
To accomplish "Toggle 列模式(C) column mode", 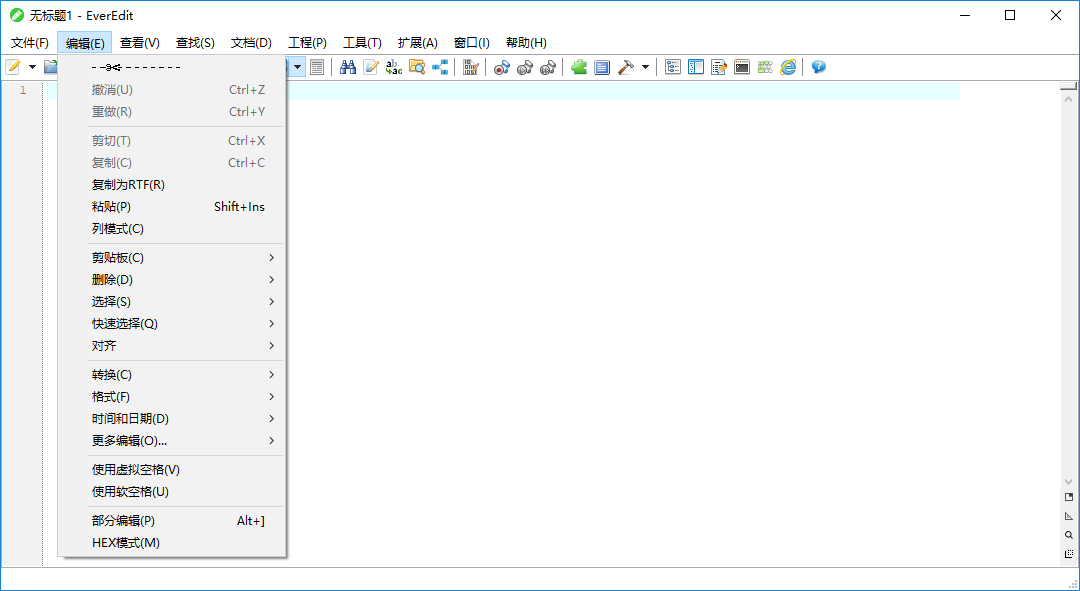I will tap(172, 229).
